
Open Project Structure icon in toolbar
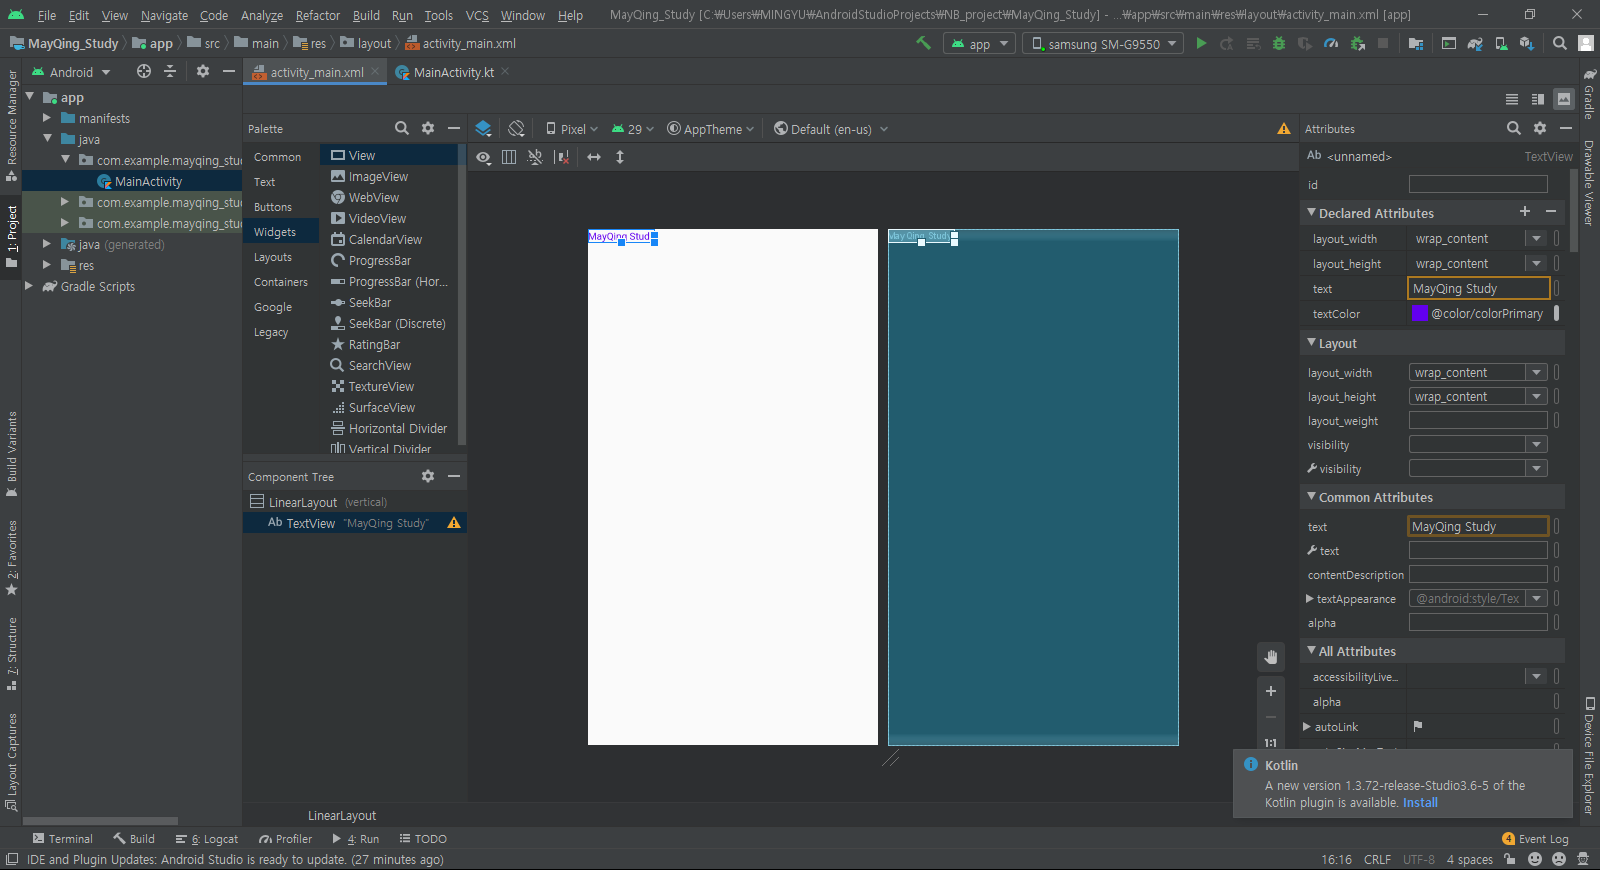coord(1416,43)
